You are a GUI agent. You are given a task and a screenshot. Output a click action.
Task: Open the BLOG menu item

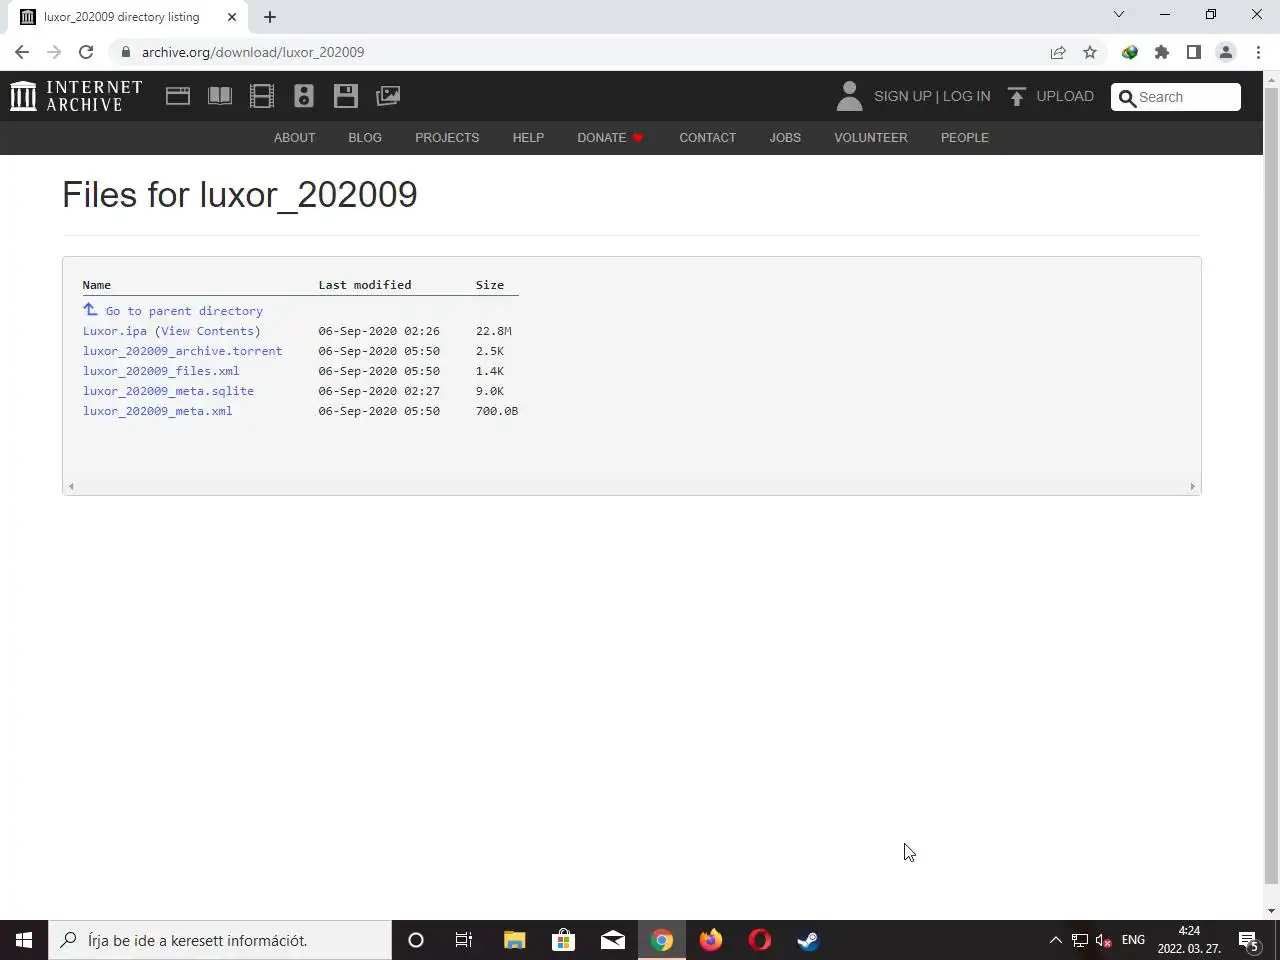[365, 137]
